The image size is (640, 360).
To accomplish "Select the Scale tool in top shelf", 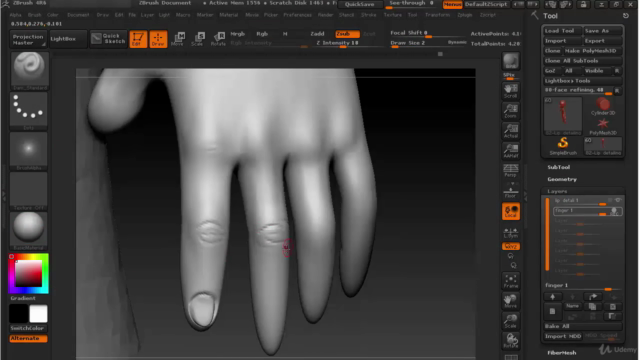I will point(198,39).
